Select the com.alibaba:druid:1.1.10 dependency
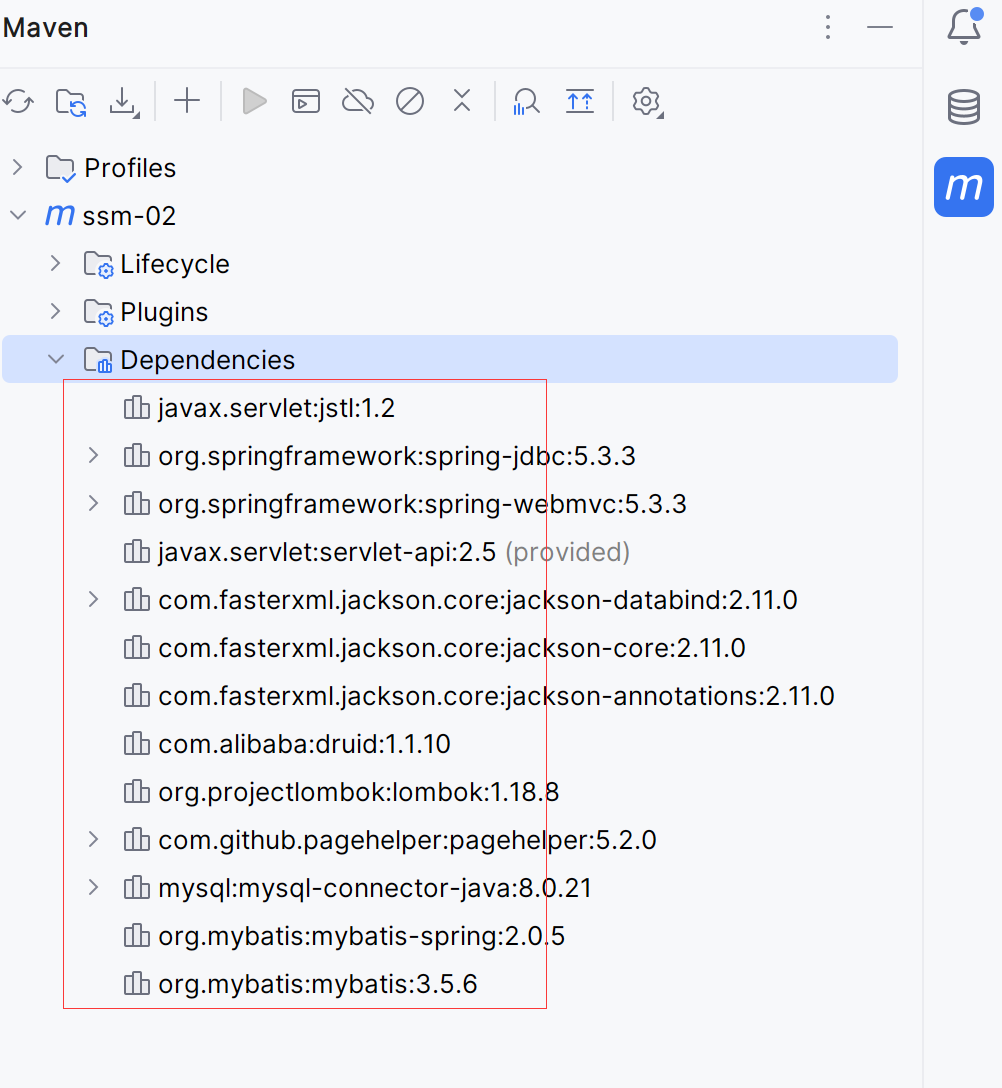The height and width of the screenshot is (1088, 1002). 304,744
